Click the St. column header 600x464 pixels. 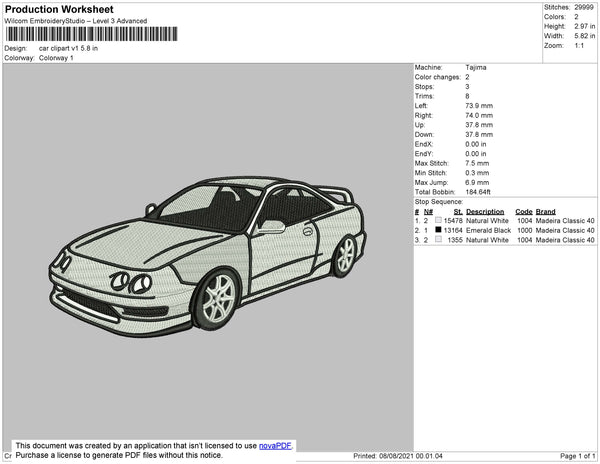[457, 212]
